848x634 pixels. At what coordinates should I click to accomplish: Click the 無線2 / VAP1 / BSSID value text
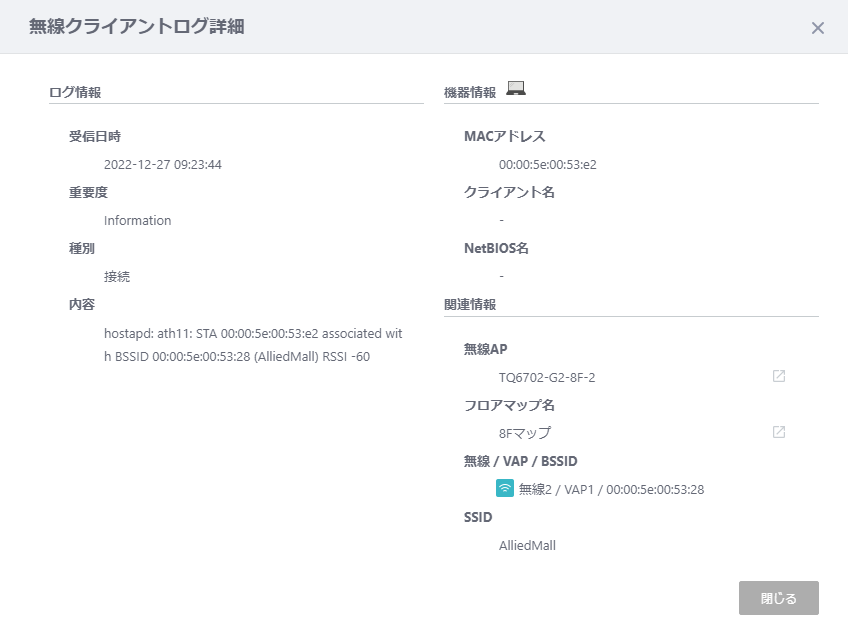(x=611, y=489)
